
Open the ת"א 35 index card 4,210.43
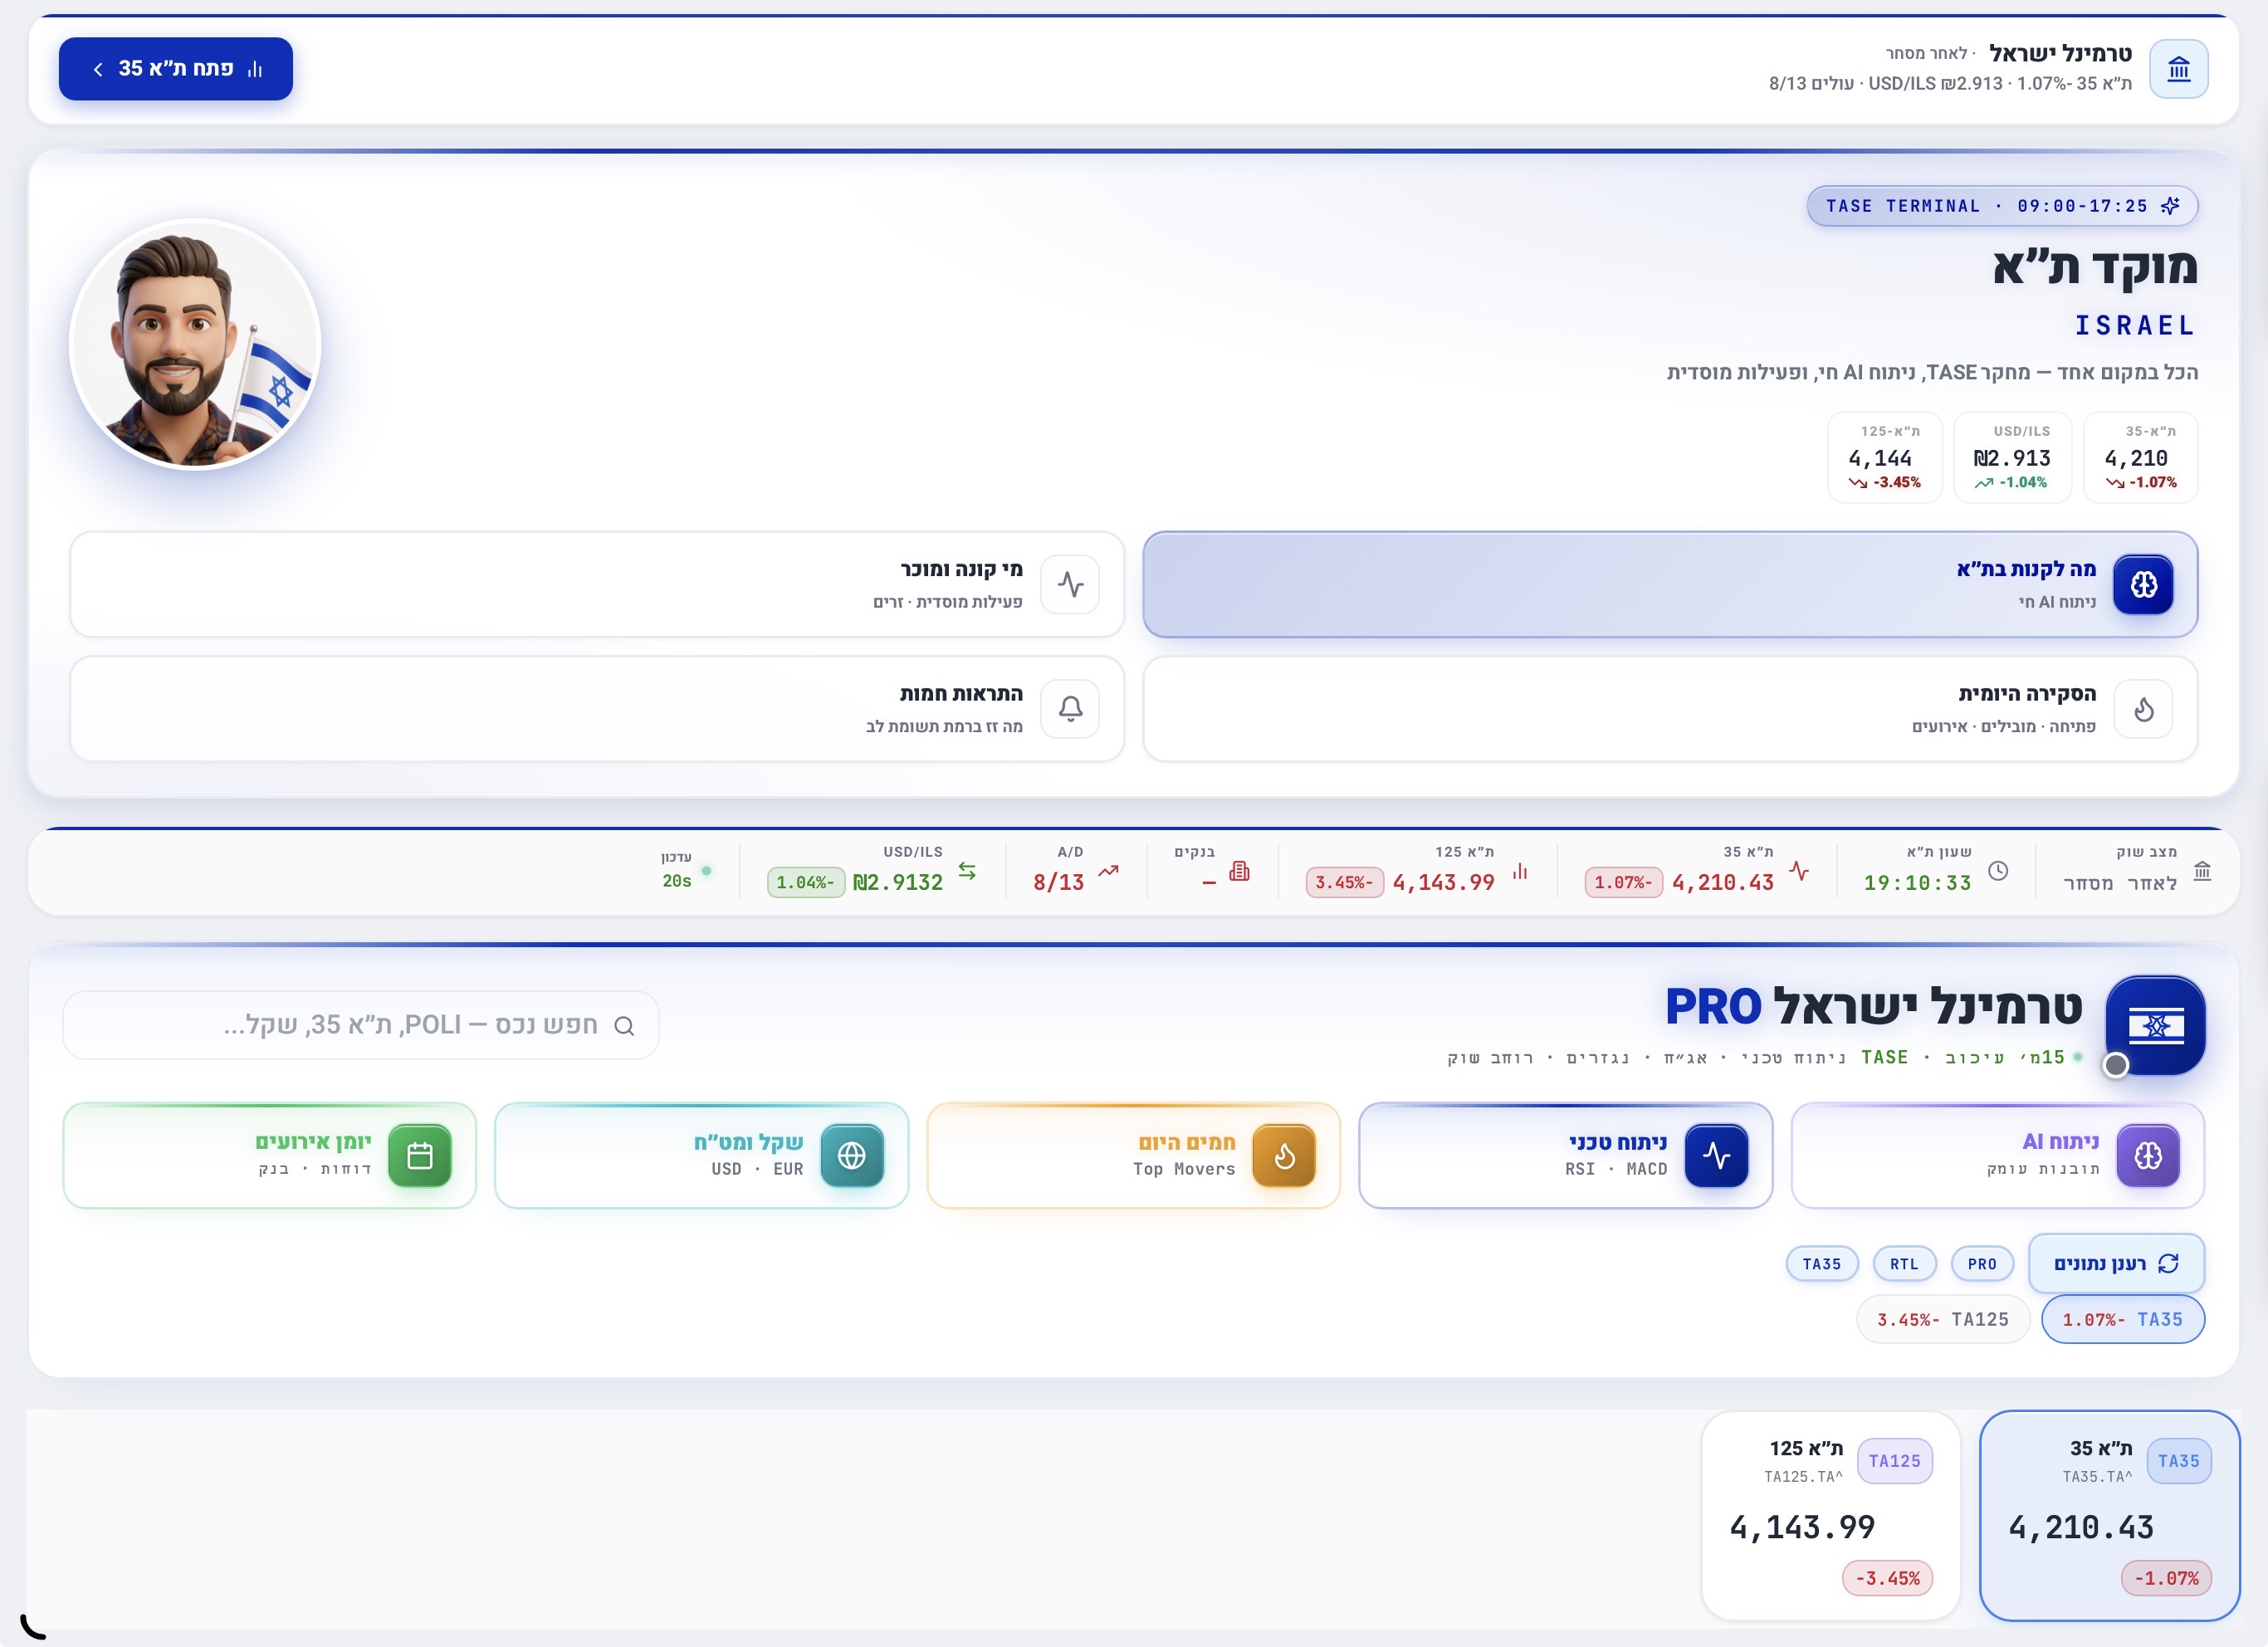click(x=2110, y=1515)
